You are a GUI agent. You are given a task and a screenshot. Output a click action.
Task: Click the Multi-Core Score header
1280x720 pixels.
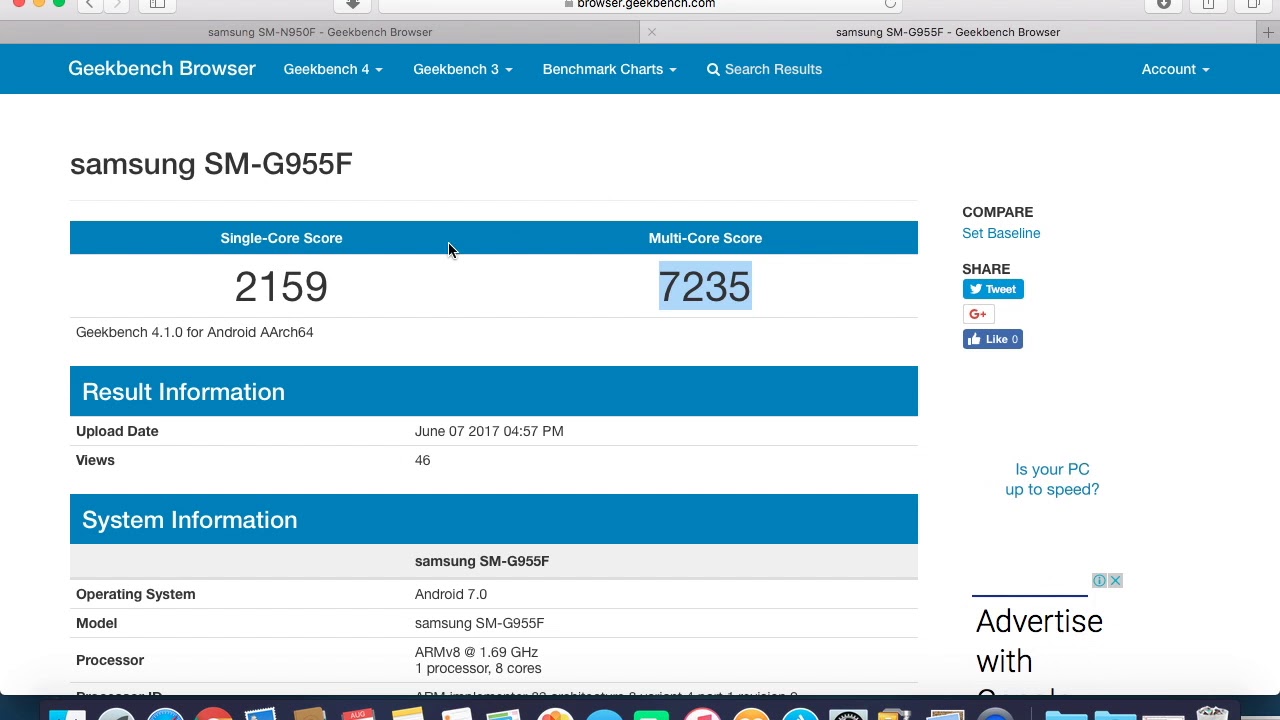pyautogui.click(x=705, y=238)
